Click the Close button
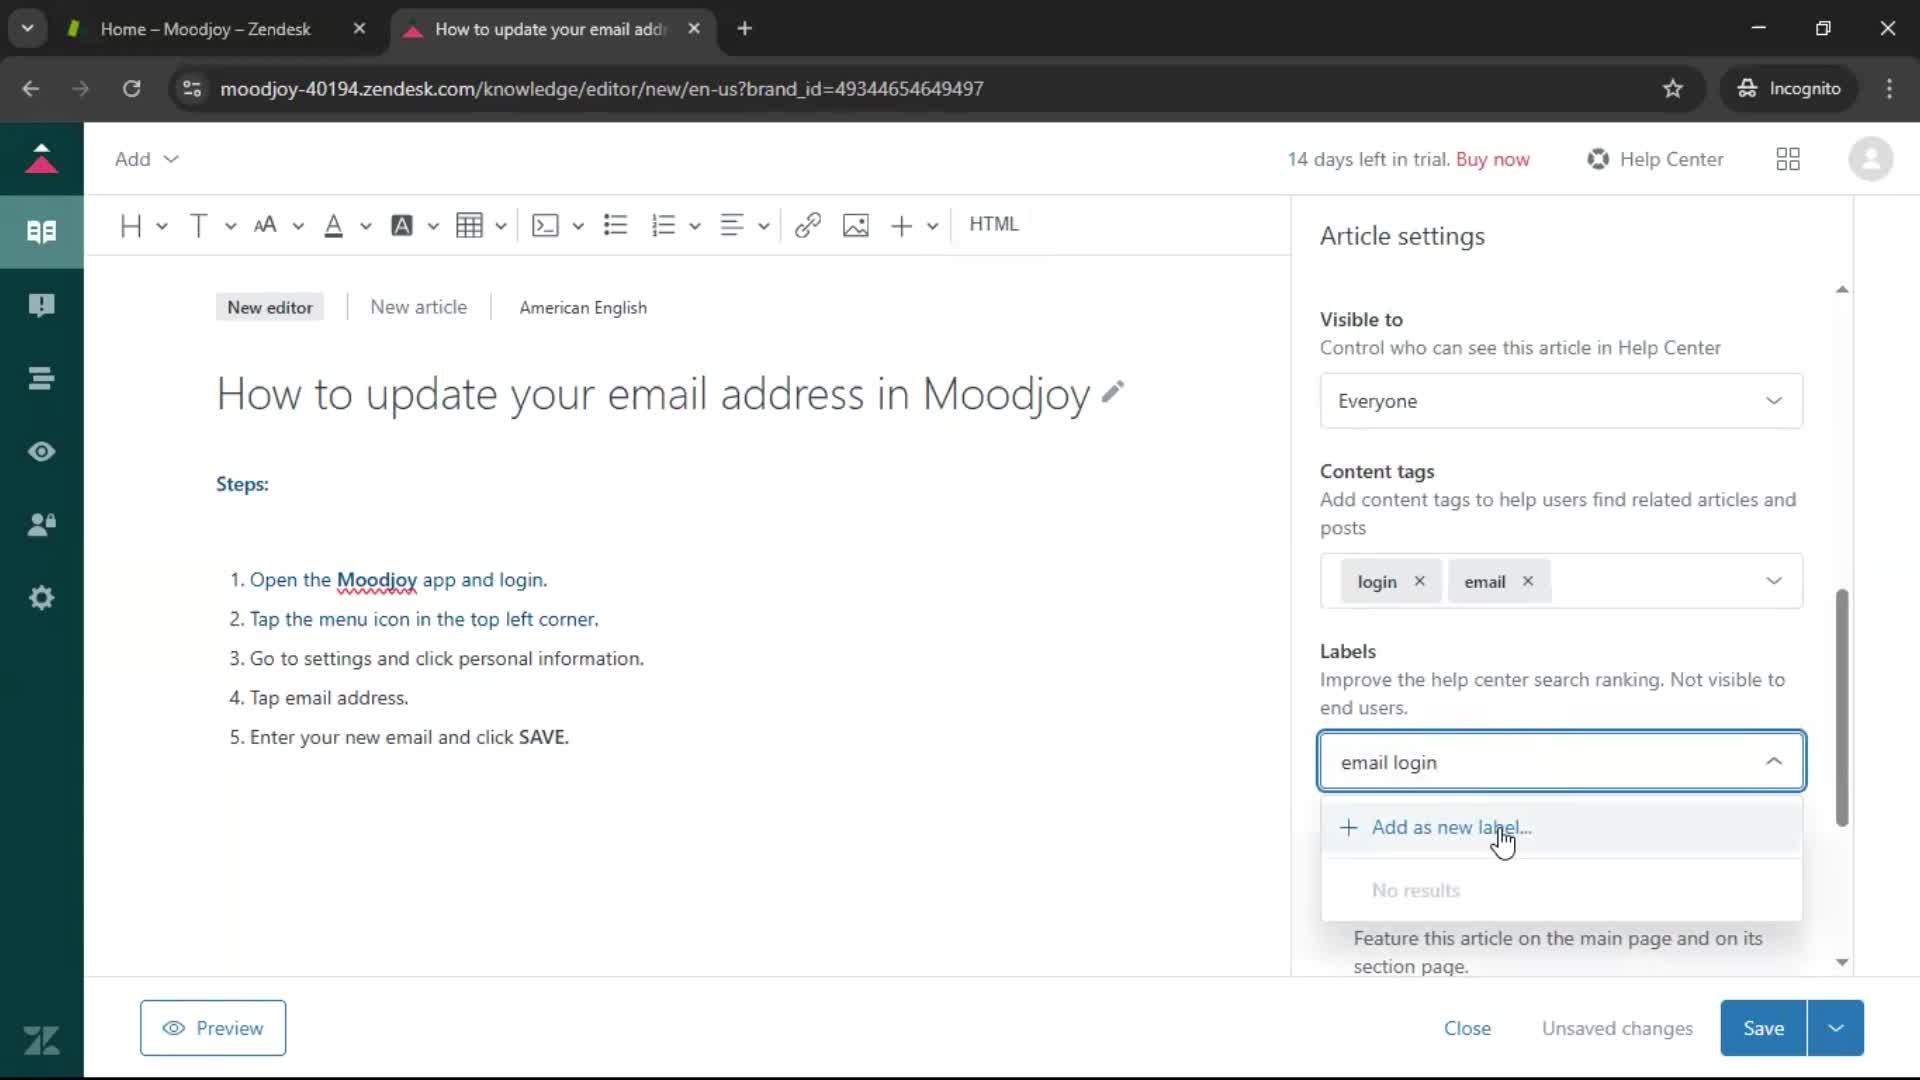The width and height of the screenshot is (1920, 1080). click(1467, 1028)
